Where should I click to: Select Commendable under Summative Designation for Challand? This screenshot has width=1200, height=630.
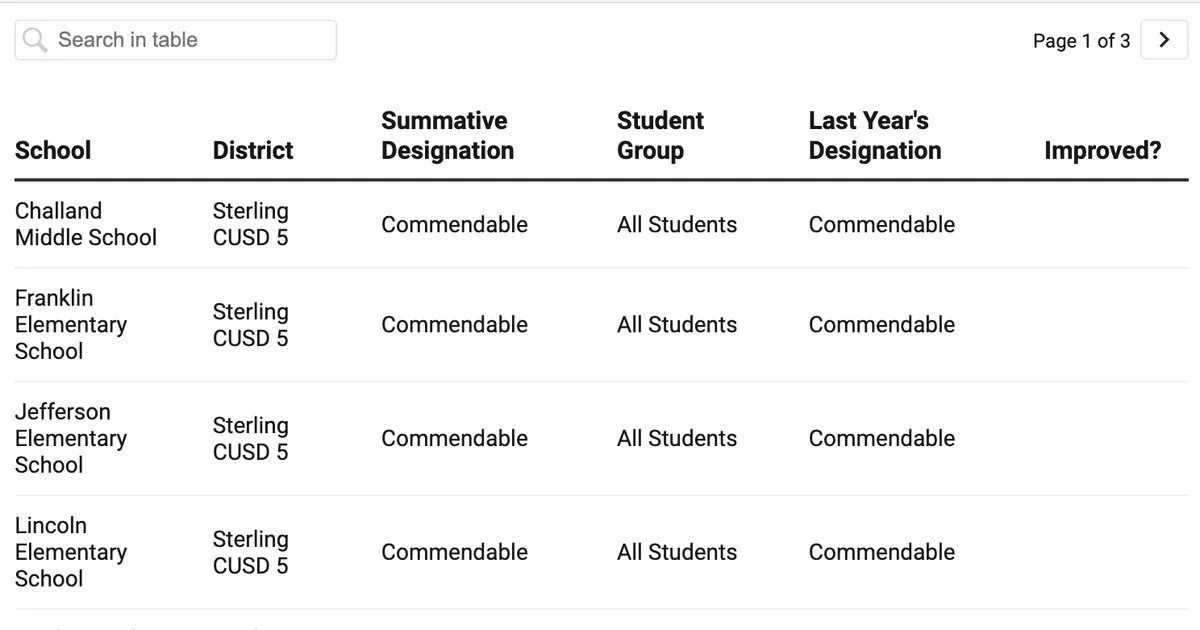click(x=454, y=224)
